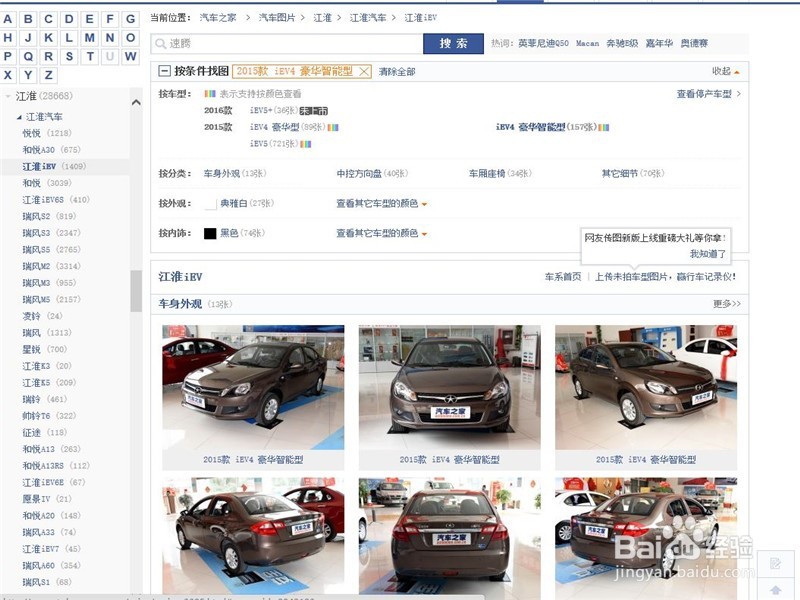Select 和悦A30 (675) in sidebar

pos(51,150)
